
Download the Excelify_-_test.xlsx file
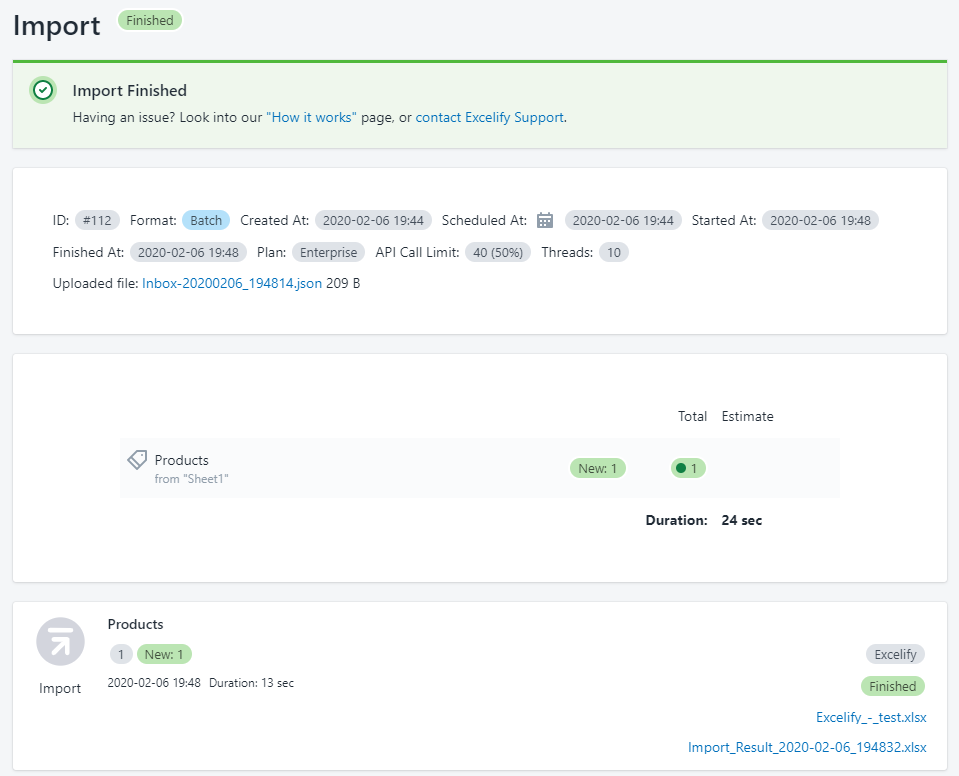[871, 717]
